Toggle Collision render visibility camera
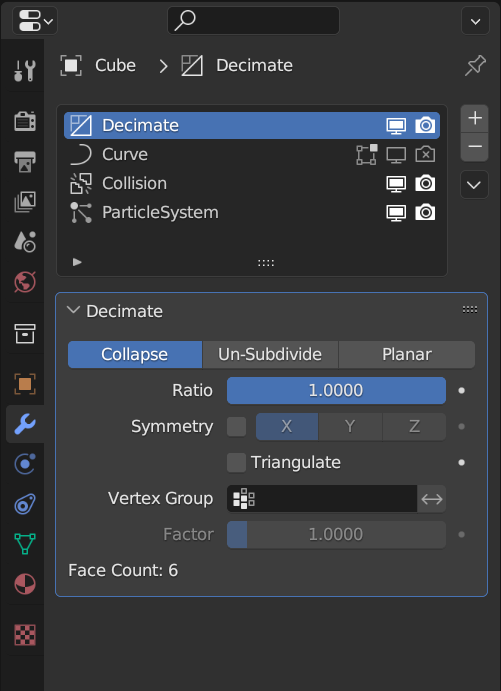The image size is (501, 691). click(x=425, y=183)
